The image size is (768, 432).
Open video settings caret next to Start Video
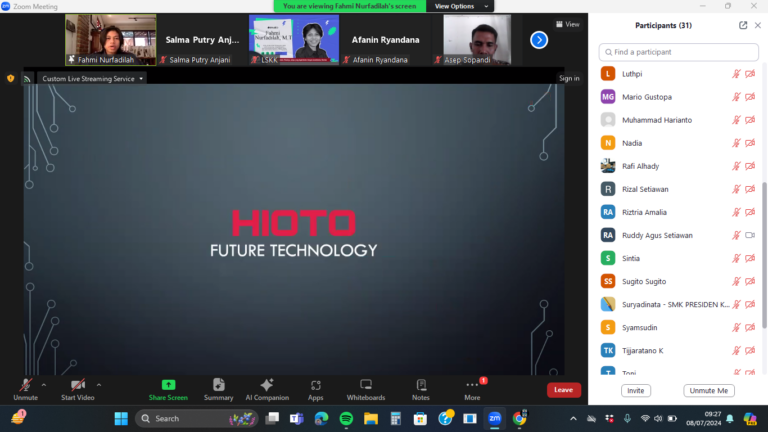(99, 385)
